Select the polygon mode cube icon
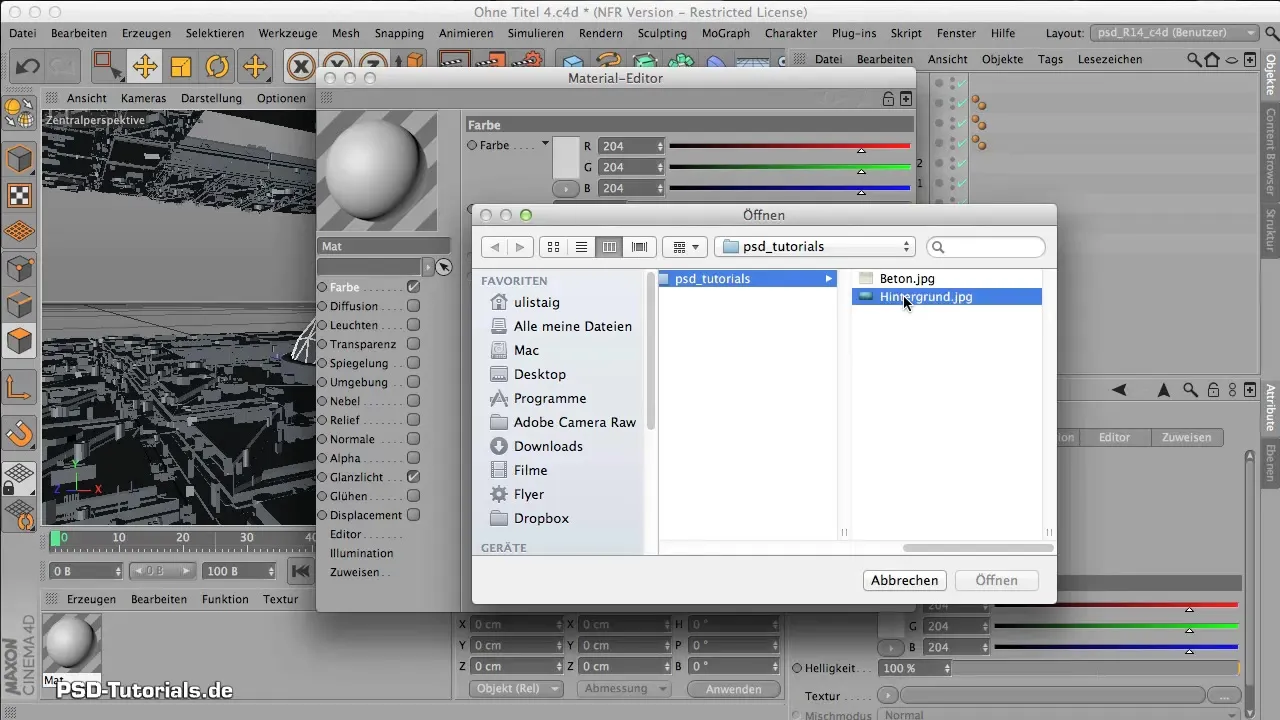 pos(19,341)
